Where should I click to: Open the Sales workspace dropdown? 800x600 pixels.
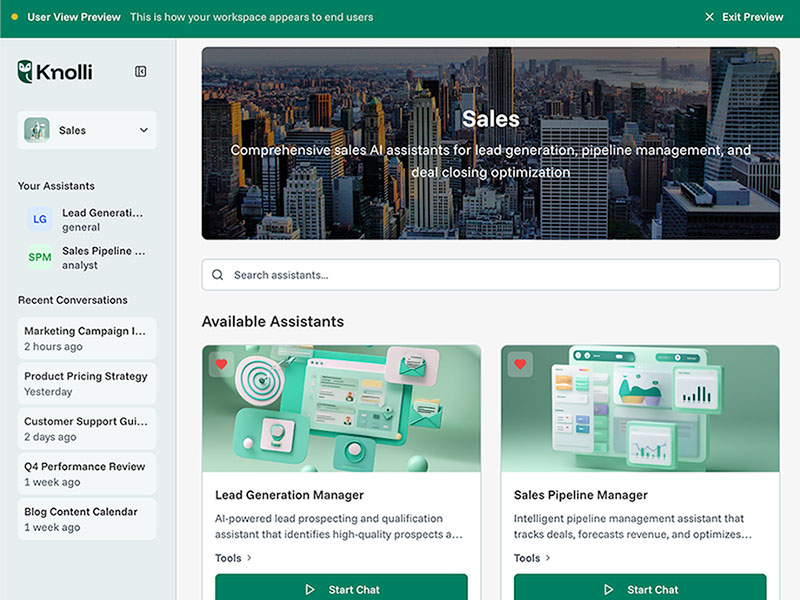click(87, 130)
